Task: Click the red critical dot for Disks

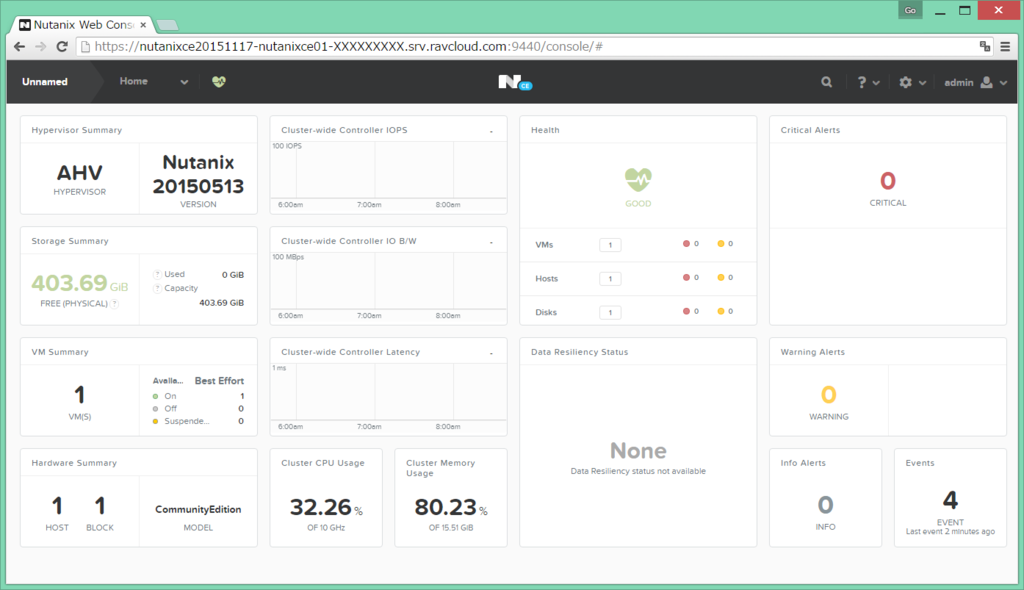Action: tap(686, 312)
